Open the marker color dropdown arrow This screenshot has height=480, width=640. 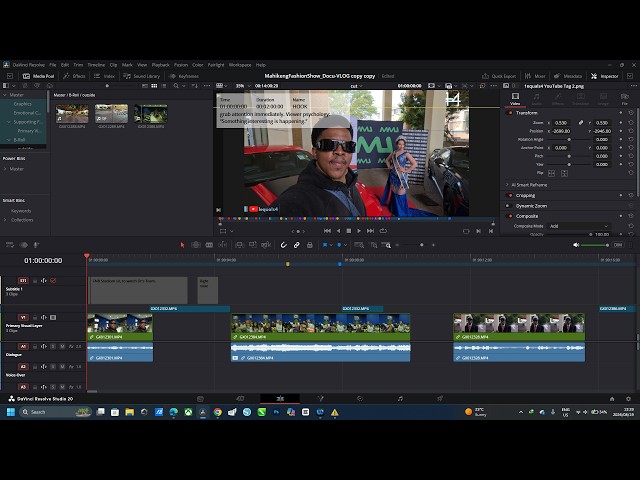(345, 245)
